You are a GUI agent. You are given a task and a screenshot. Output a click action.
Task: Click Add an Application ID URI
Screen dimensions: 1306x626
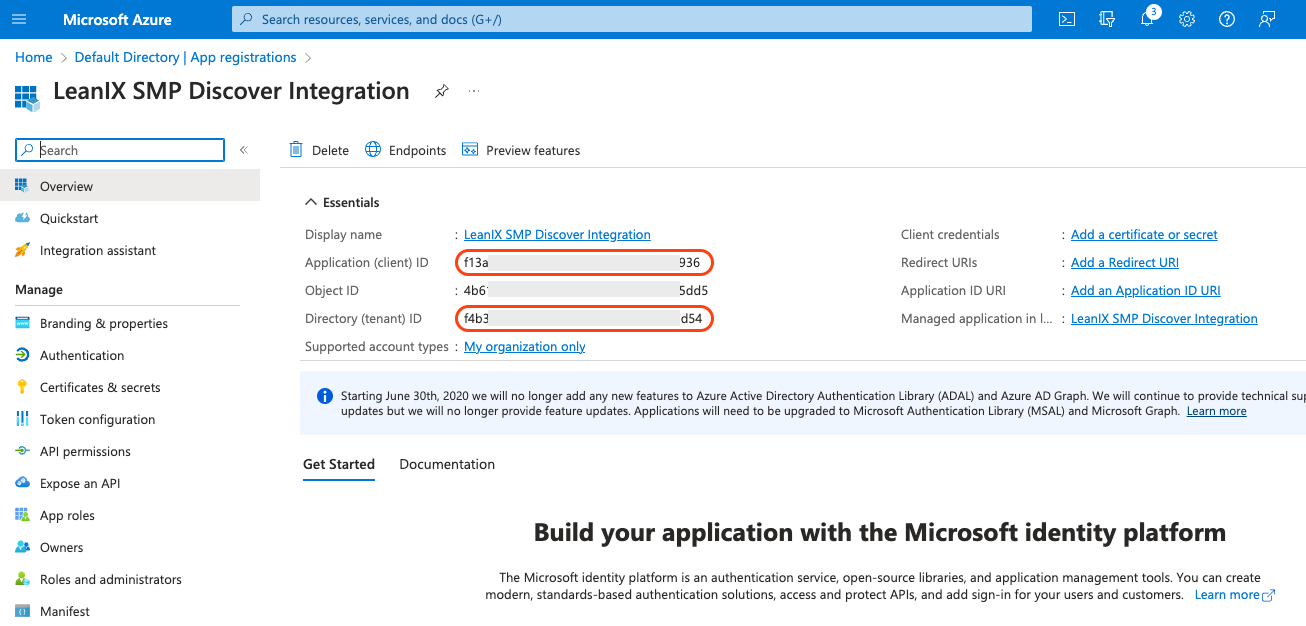pyautogui.click(x=1146, y=291)
